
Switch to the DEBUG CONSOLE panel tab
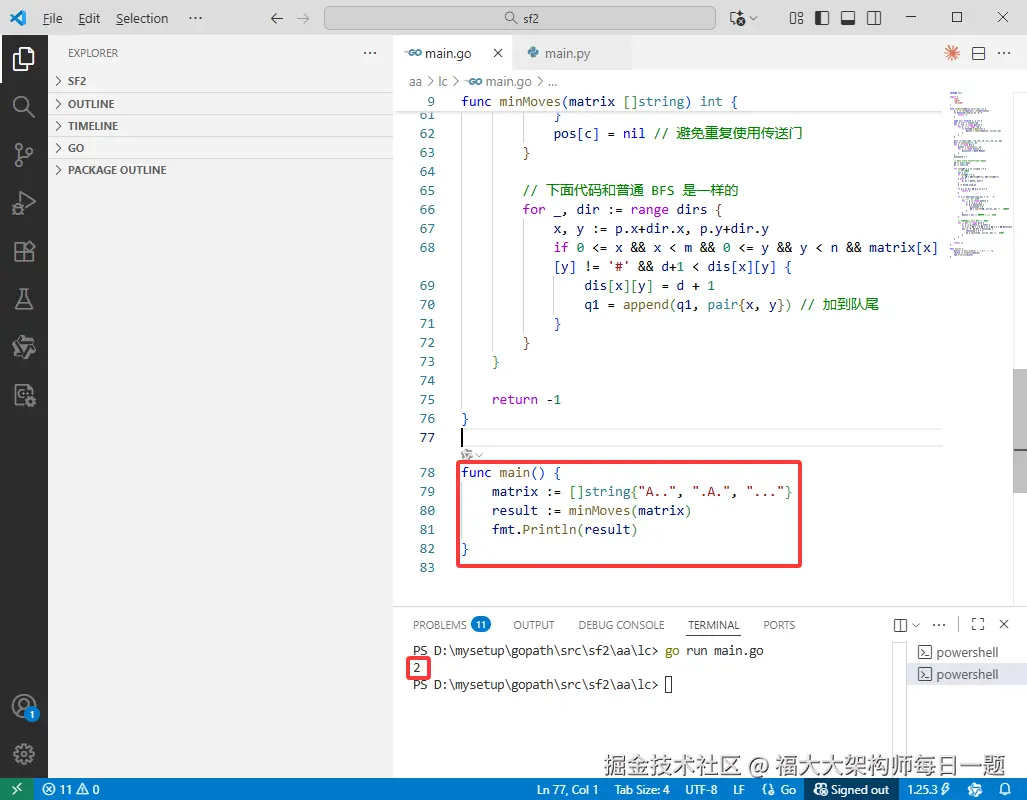[622, 625]
